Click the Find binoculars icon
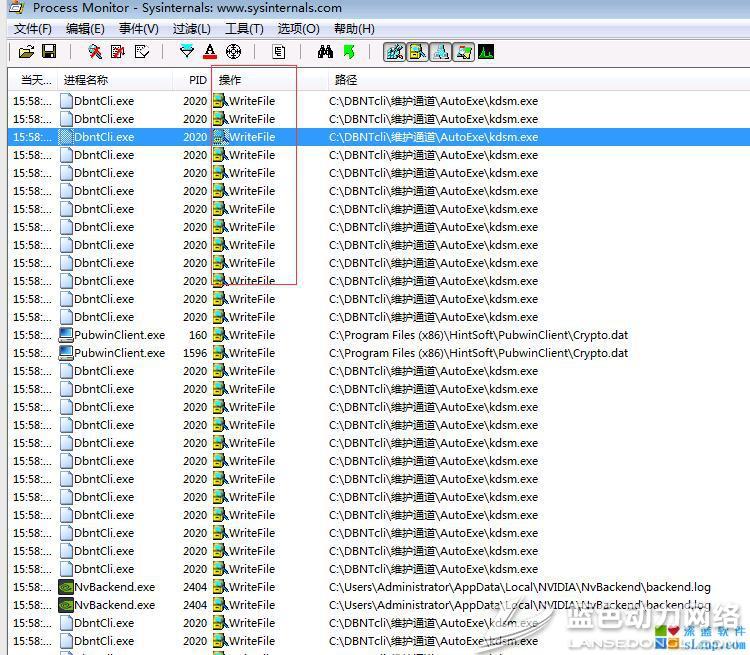Viewport: 750px width, 655px height. 325,52
